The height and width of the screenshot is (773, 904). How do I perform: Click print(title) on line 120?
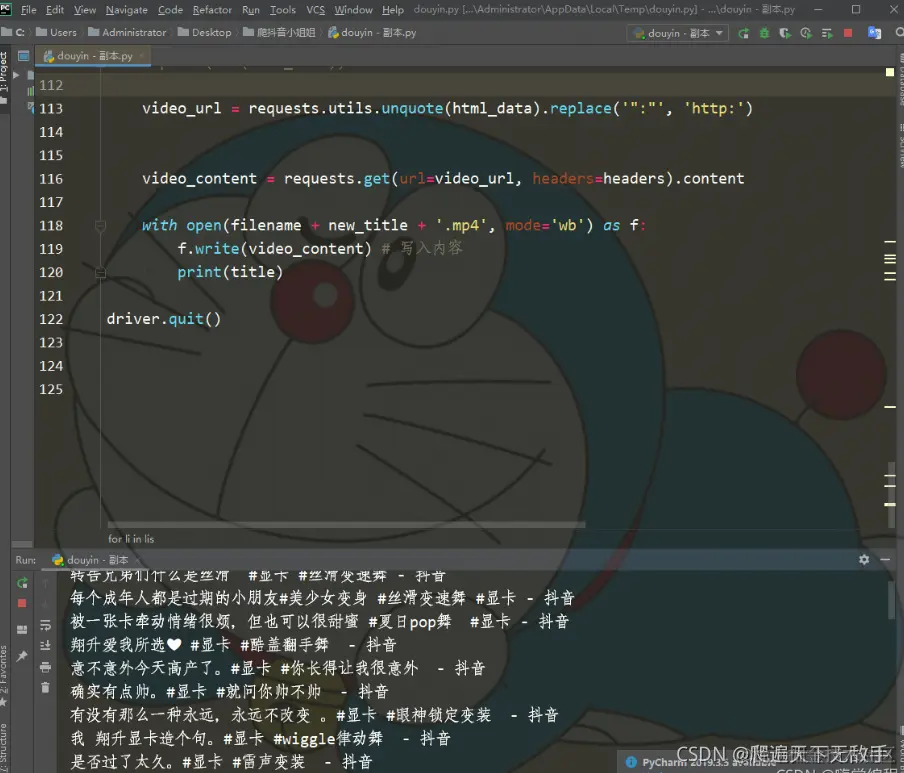click(230, 272)
